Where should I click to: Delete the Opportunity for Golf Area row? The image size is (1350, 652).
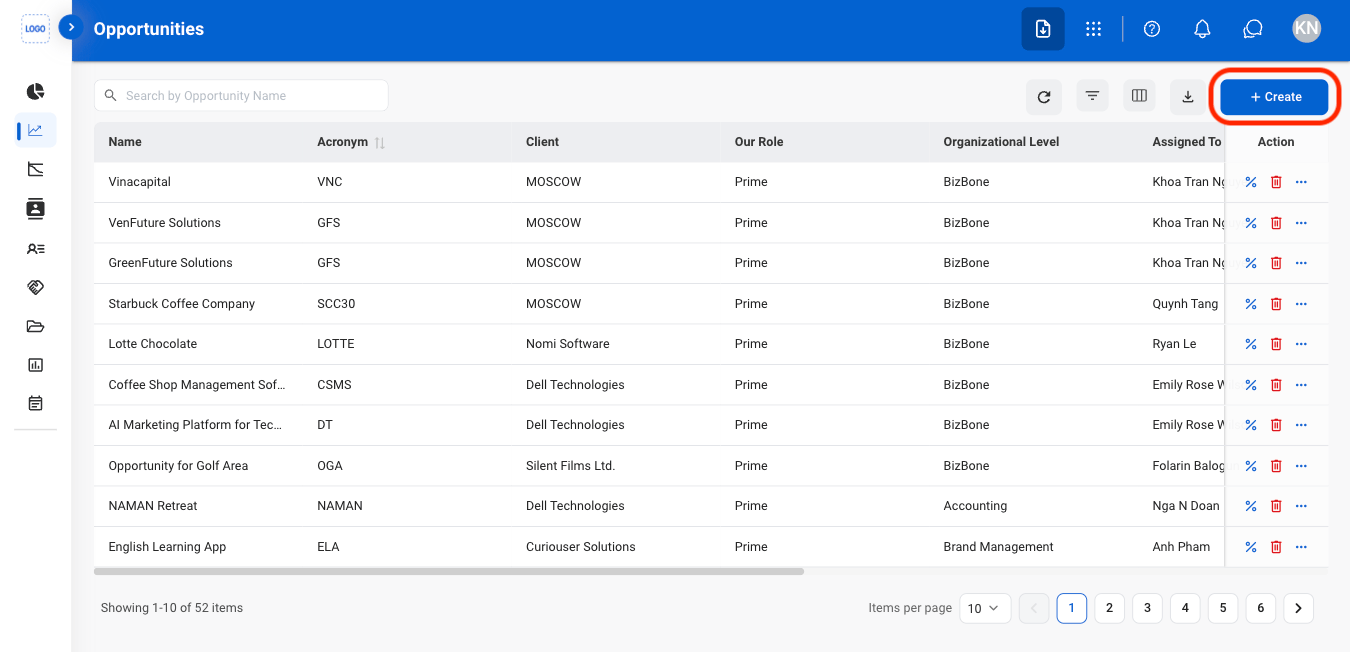pos(1276,466)
